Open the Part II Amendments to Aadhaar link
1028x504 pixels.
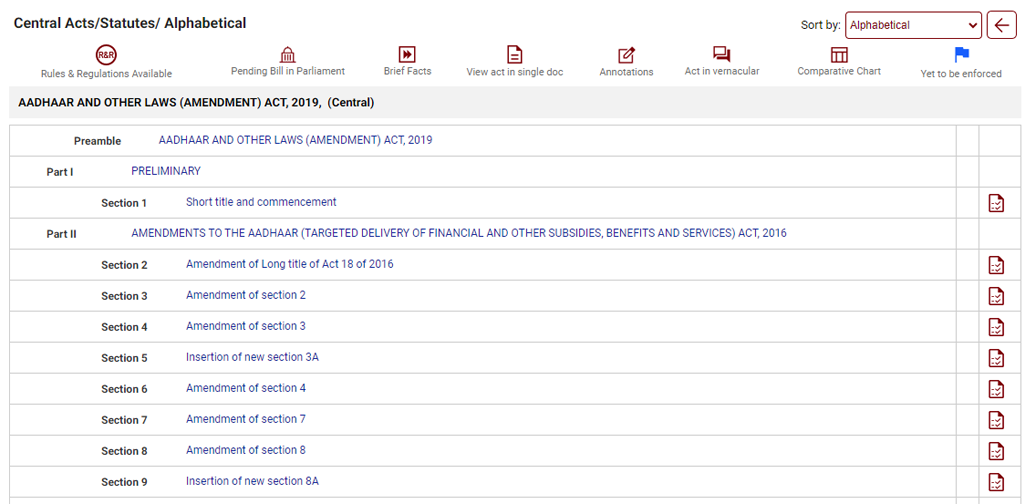click(x=458, y=233)
